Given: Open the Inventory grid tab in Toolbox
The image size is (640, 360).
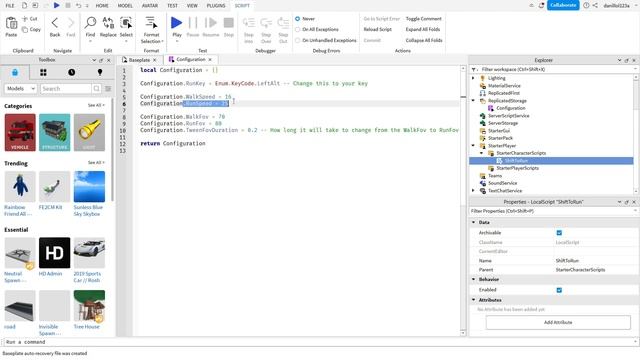Looking at the screenshot, I should pos(43,72).
